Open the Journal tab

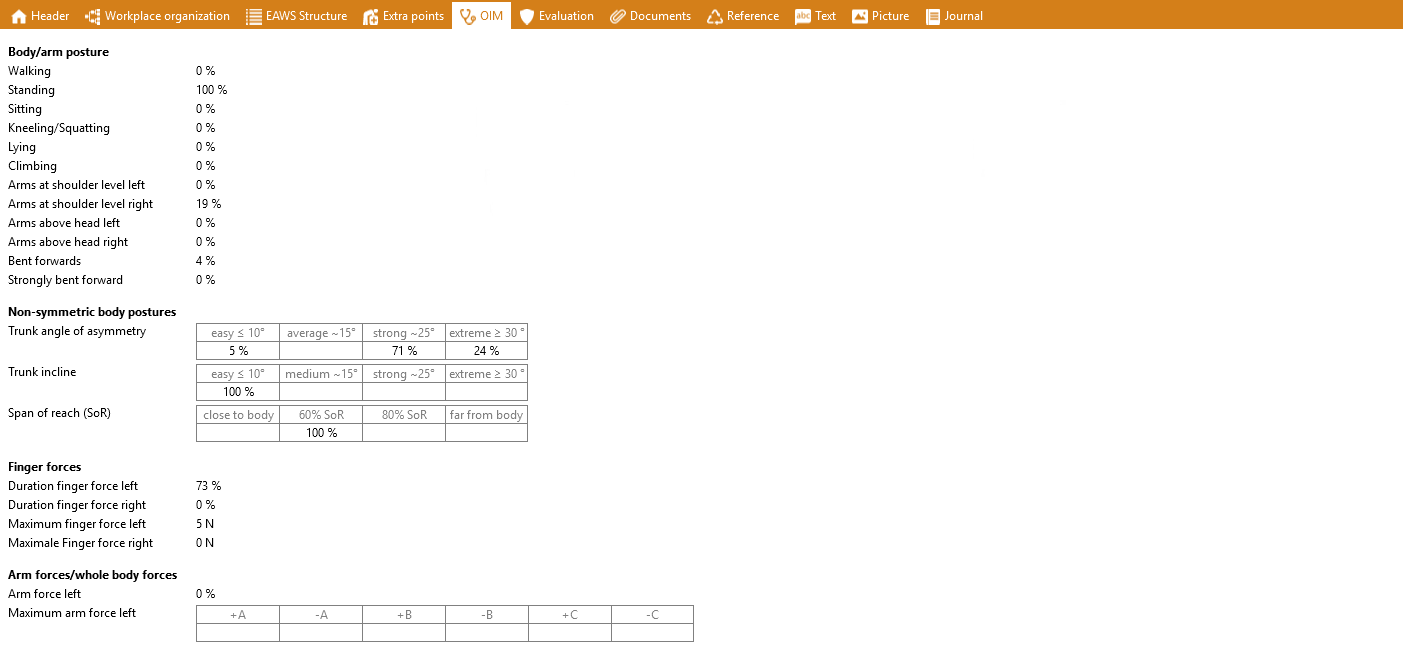954,16
